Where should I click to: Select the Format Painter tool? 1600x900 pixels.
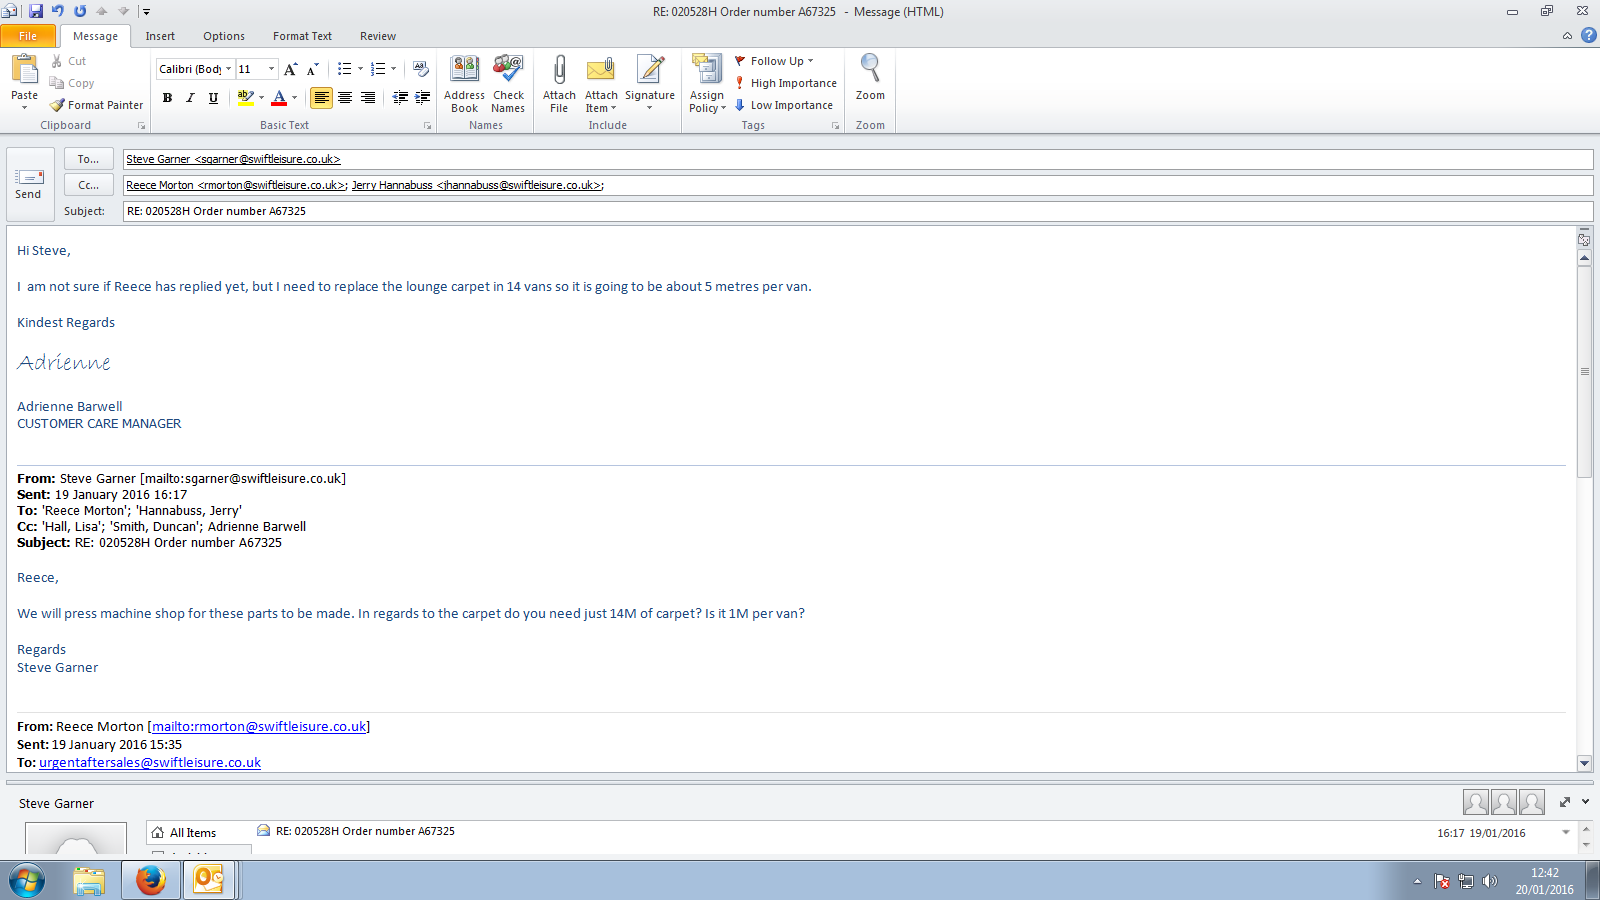tap(97, 105)
